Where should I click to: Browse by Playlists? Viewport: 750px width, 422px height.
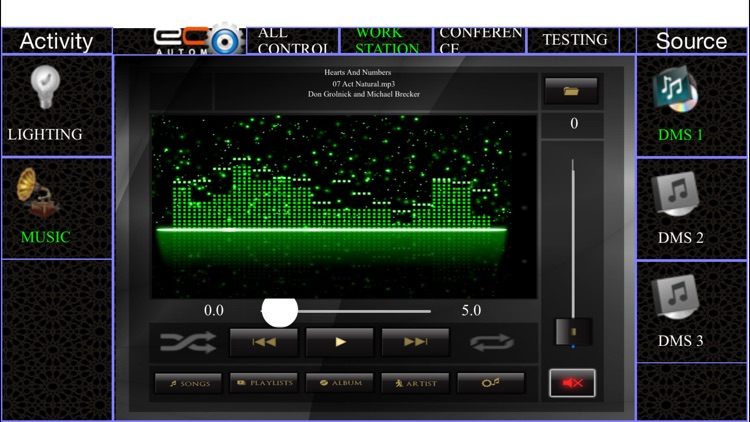point(264,383)
